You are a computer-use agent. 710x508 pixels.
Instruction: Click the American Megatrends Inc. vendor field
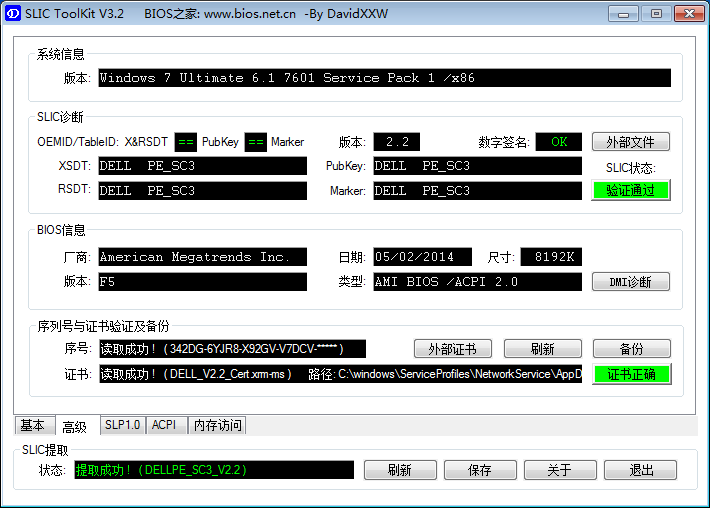tap(202, 257)
